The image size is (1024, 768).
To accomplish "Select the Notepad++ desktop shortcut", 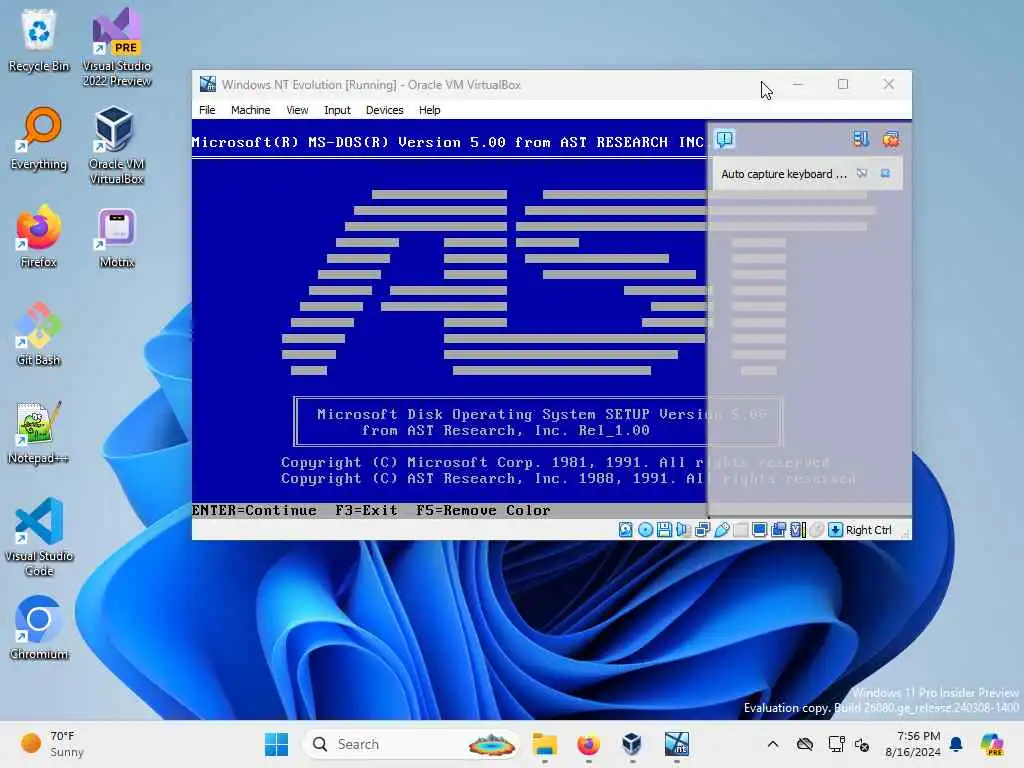I will point(39,432).
